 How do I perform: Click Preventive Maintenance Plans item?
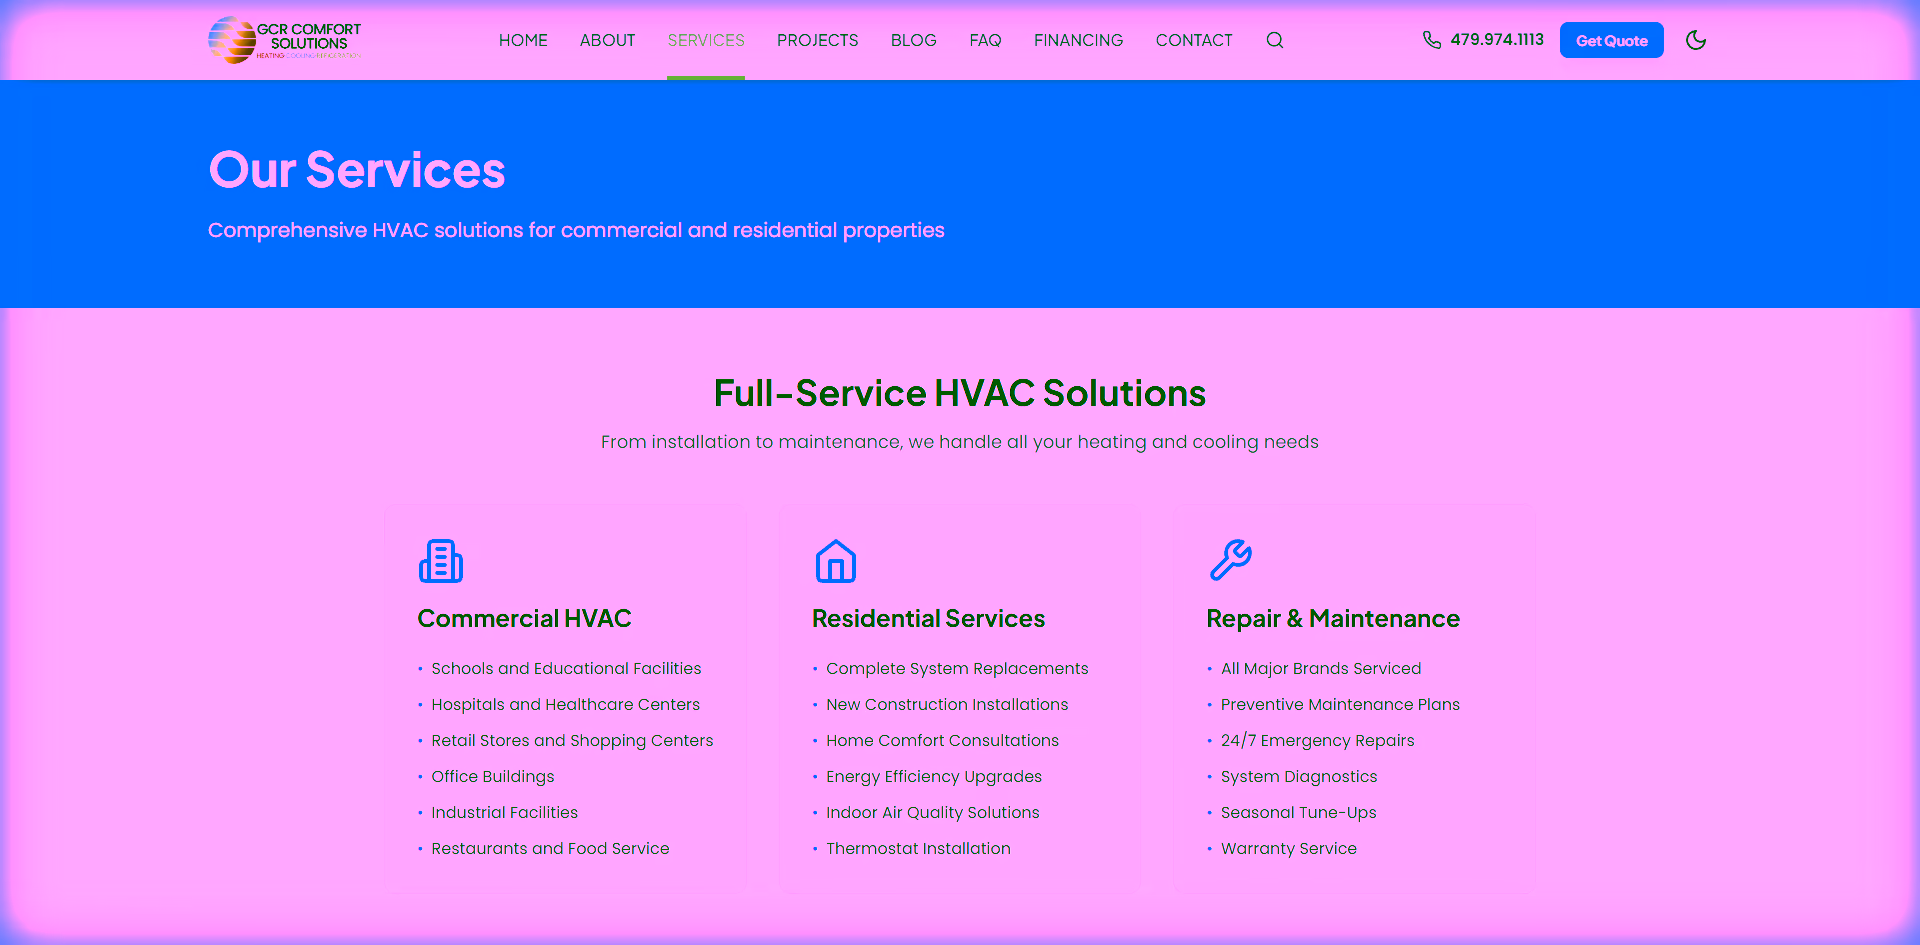tap(1340, 704)
